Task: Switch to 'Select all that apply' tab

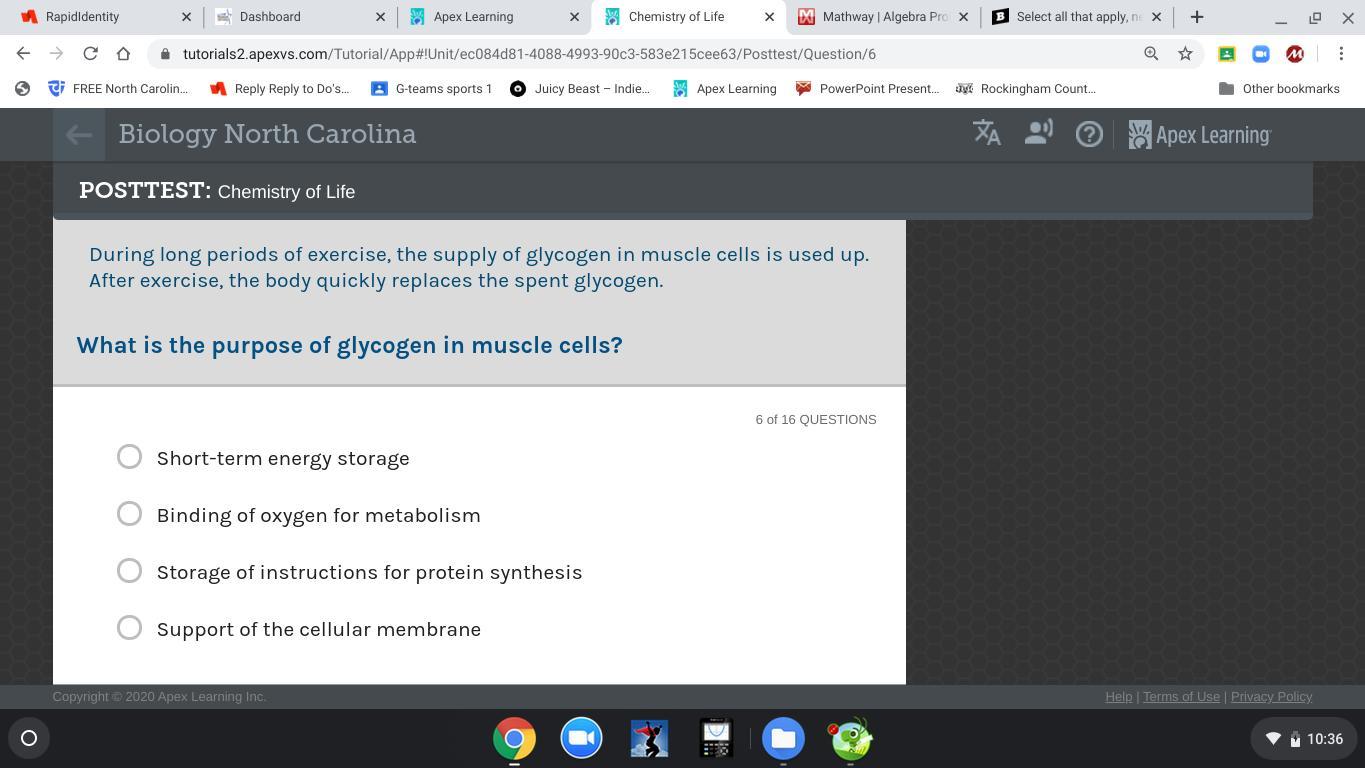Action: tap(1076, 17)
